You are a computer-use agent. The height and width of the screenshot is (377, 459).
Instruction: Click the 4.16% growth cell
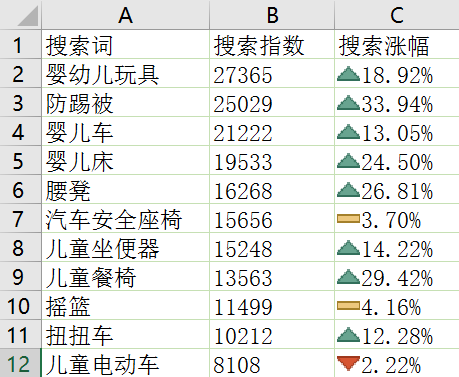tap(397, 305)
